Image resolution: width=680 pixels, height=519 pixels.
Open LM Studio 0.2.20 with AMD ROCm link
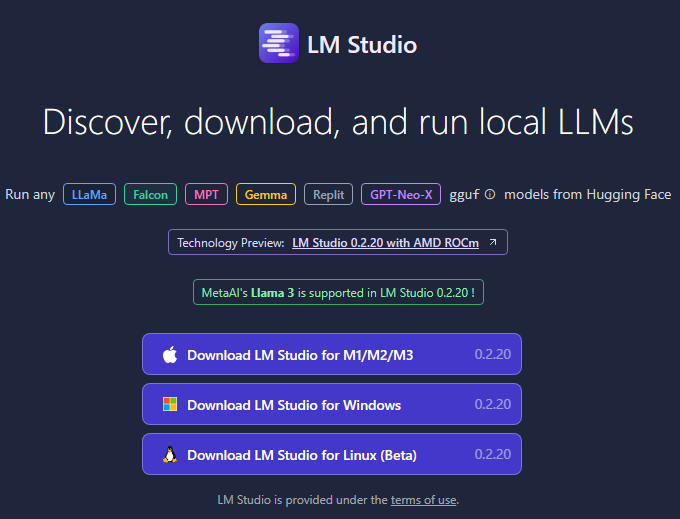click(386, 243)
